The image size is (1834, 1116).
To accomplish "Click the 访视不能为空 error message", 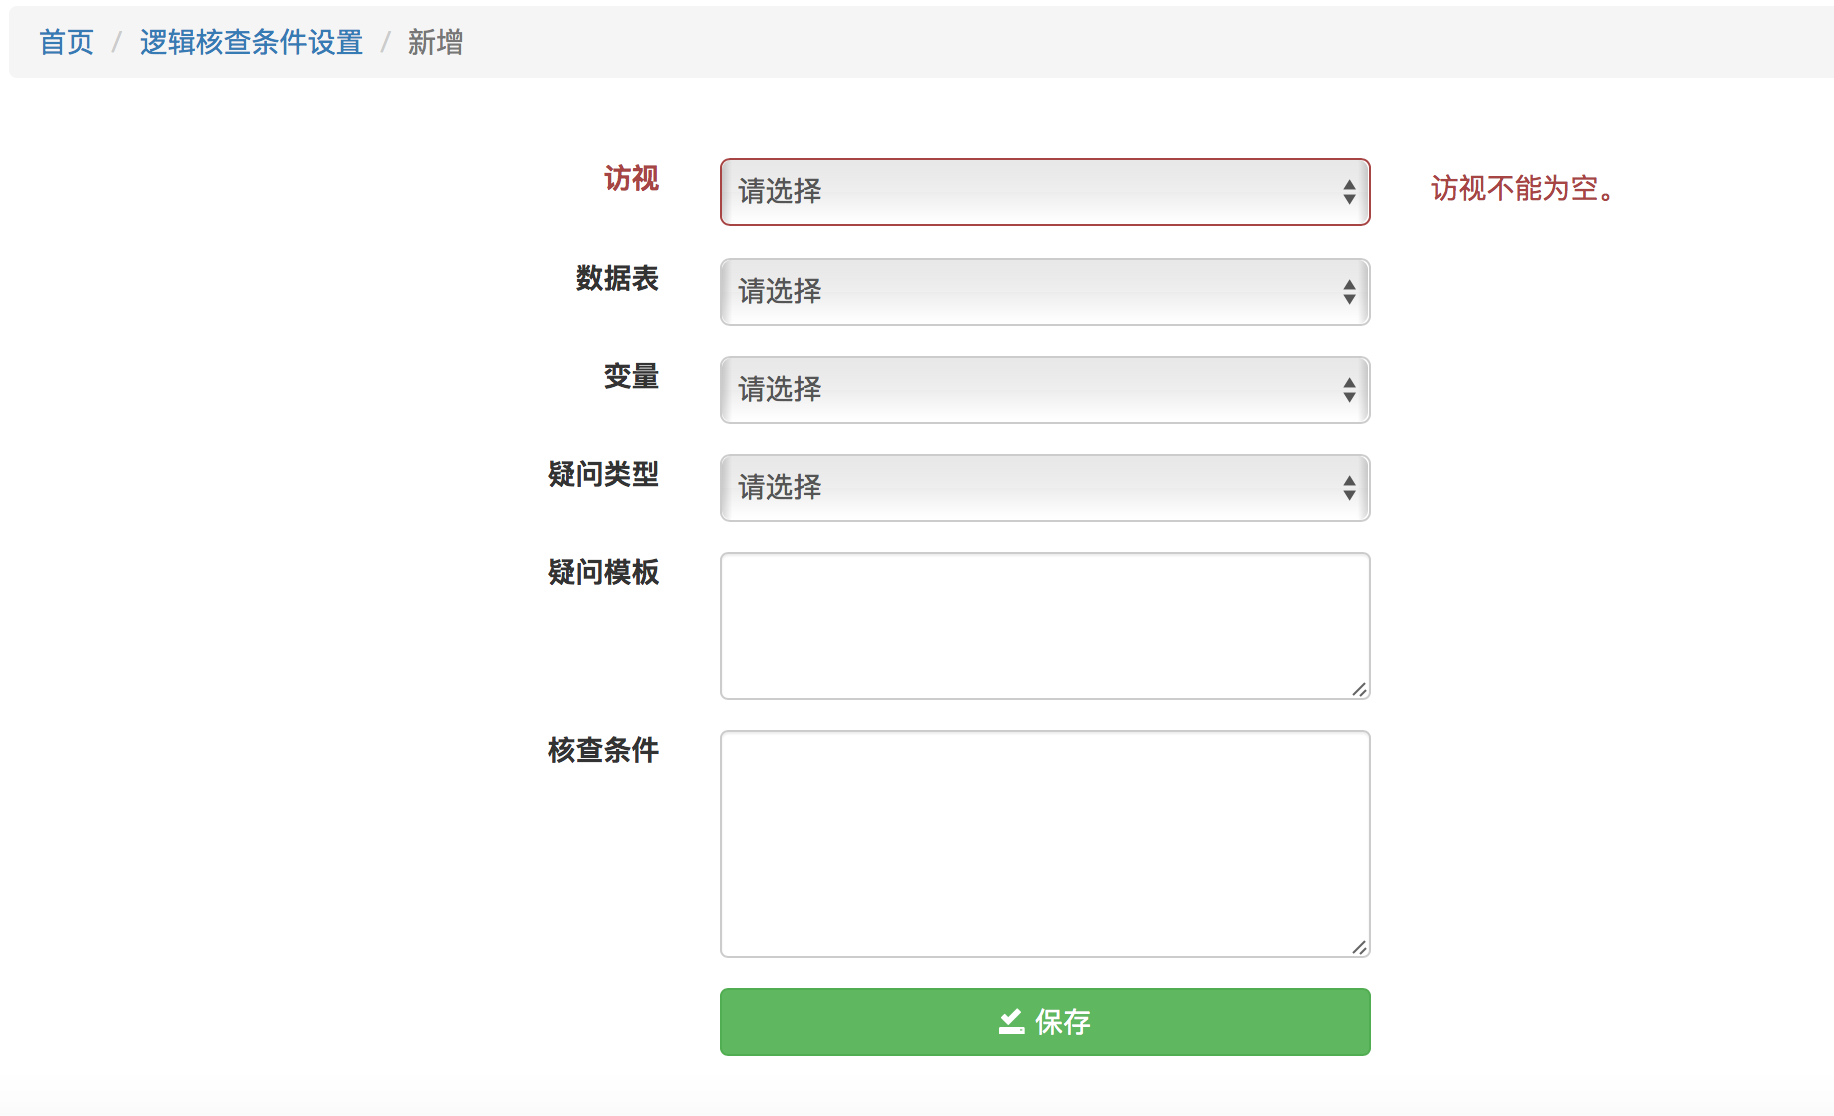I will point(1522,188).
